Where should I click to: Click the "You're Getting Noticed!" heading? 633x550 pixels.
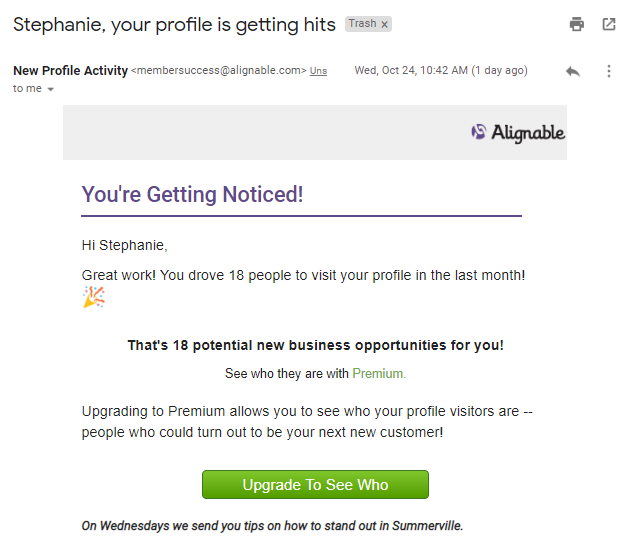pyautogui.click(x=192, y=195)
